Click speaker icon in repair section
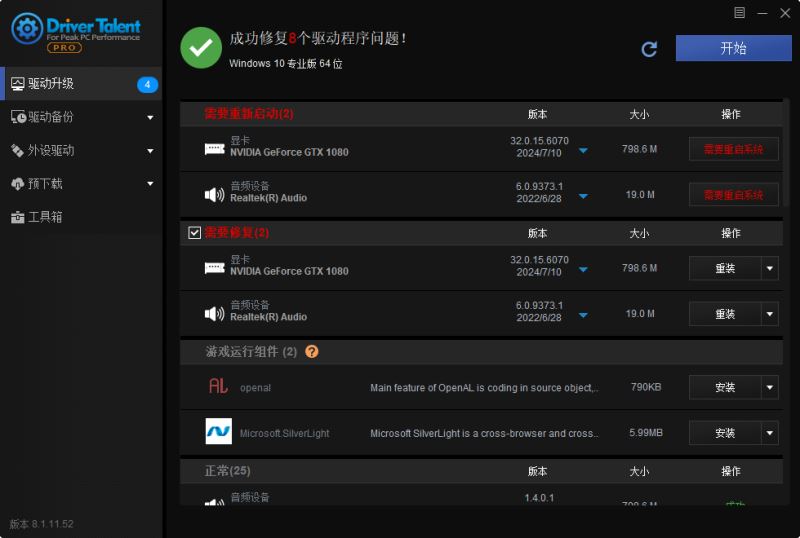Viewport: 800px width, 538px height. click(214, 313)
